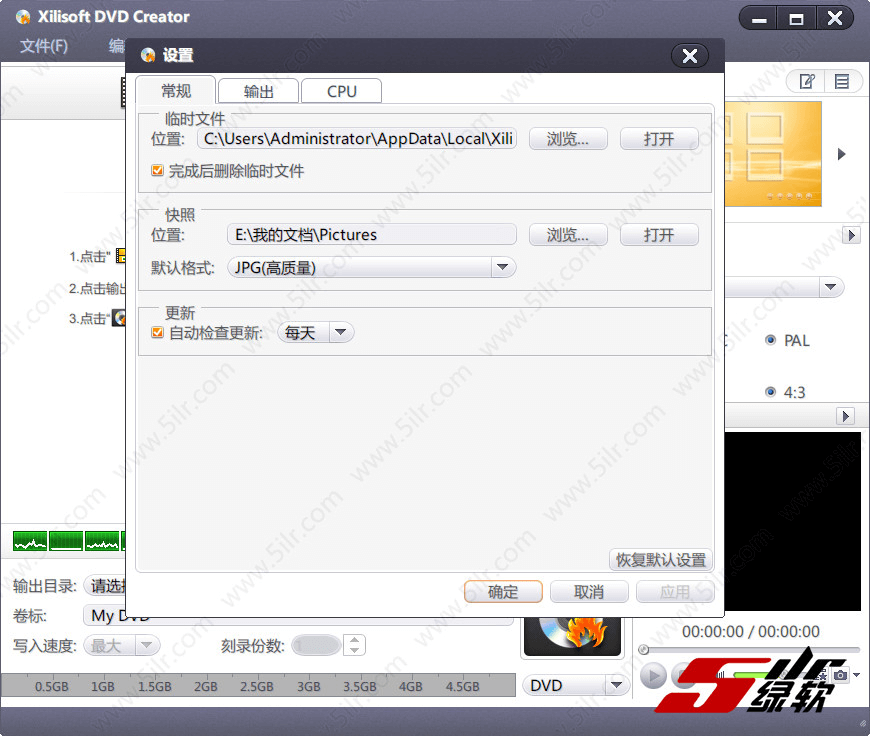Open the list view icon
Screen dimensions: 870x736
point(842,82)
